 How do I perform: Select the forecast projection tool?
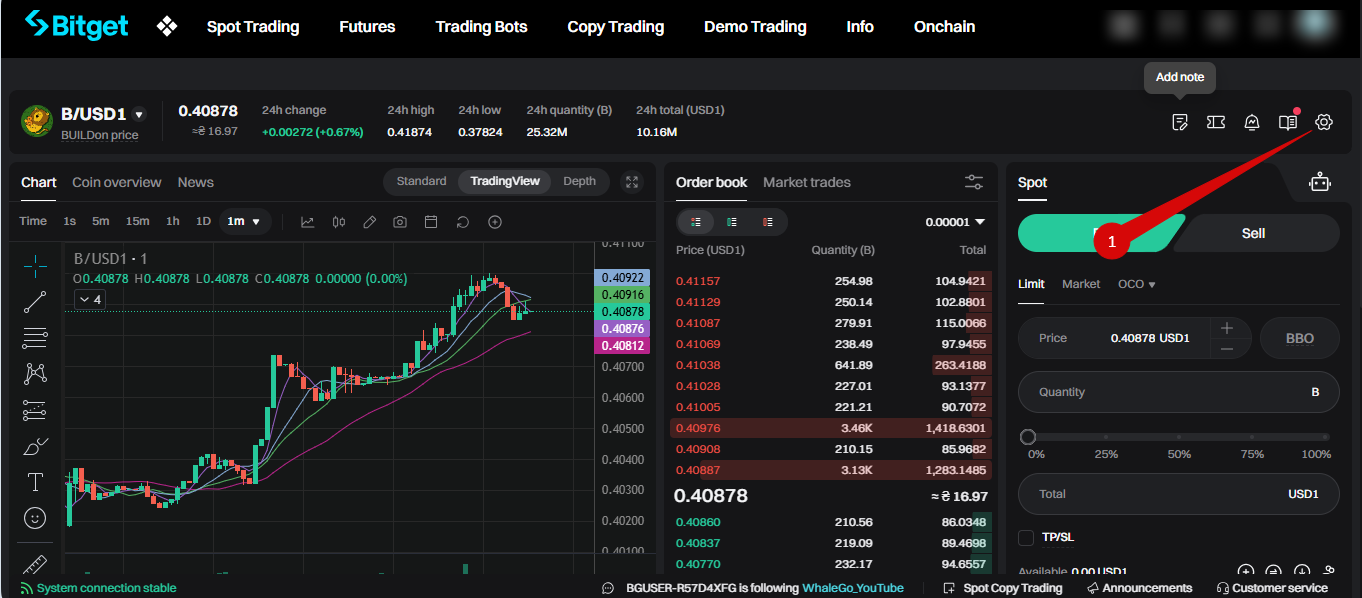pos(35,409)
